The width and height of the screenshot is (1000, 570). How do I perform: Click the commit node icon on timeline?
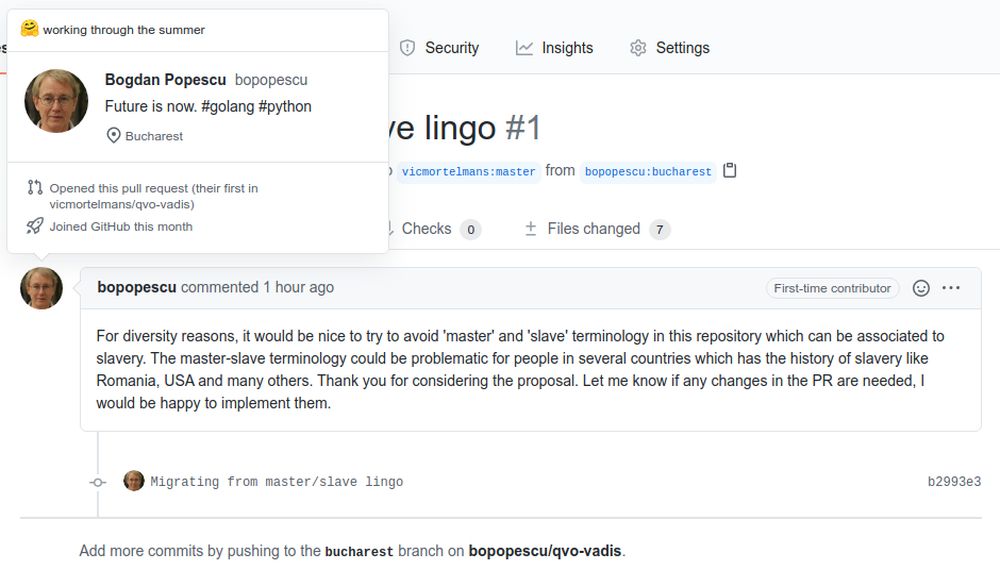[98, 483]
